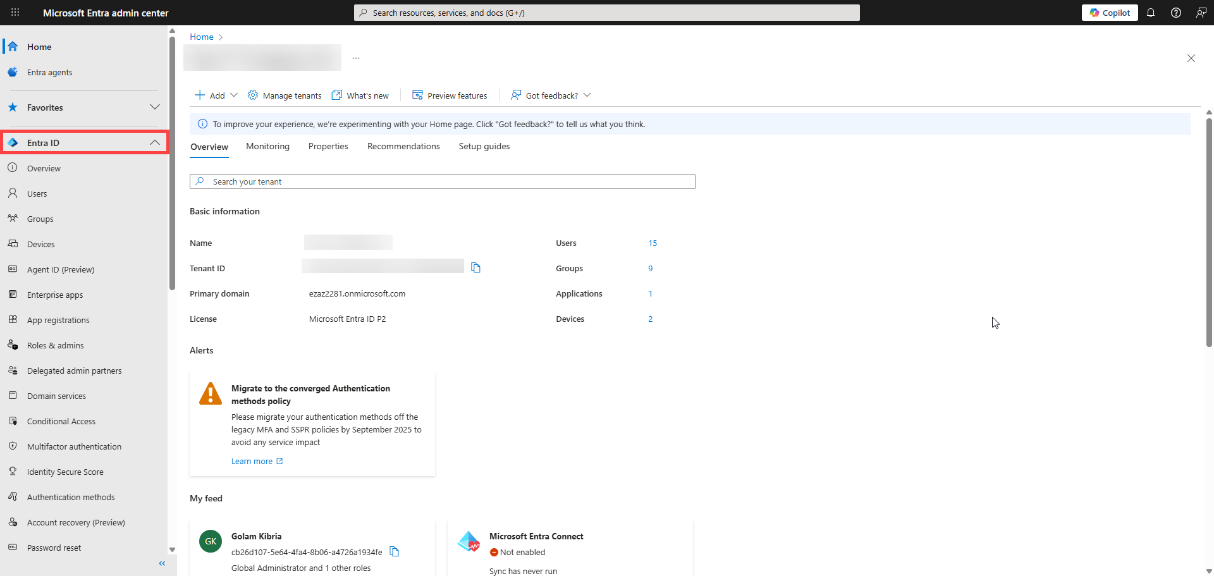Viewport: 1214px width, 576px height.
Task: Click the Multifactor authentication shield icon
Action: pos(13,447)
